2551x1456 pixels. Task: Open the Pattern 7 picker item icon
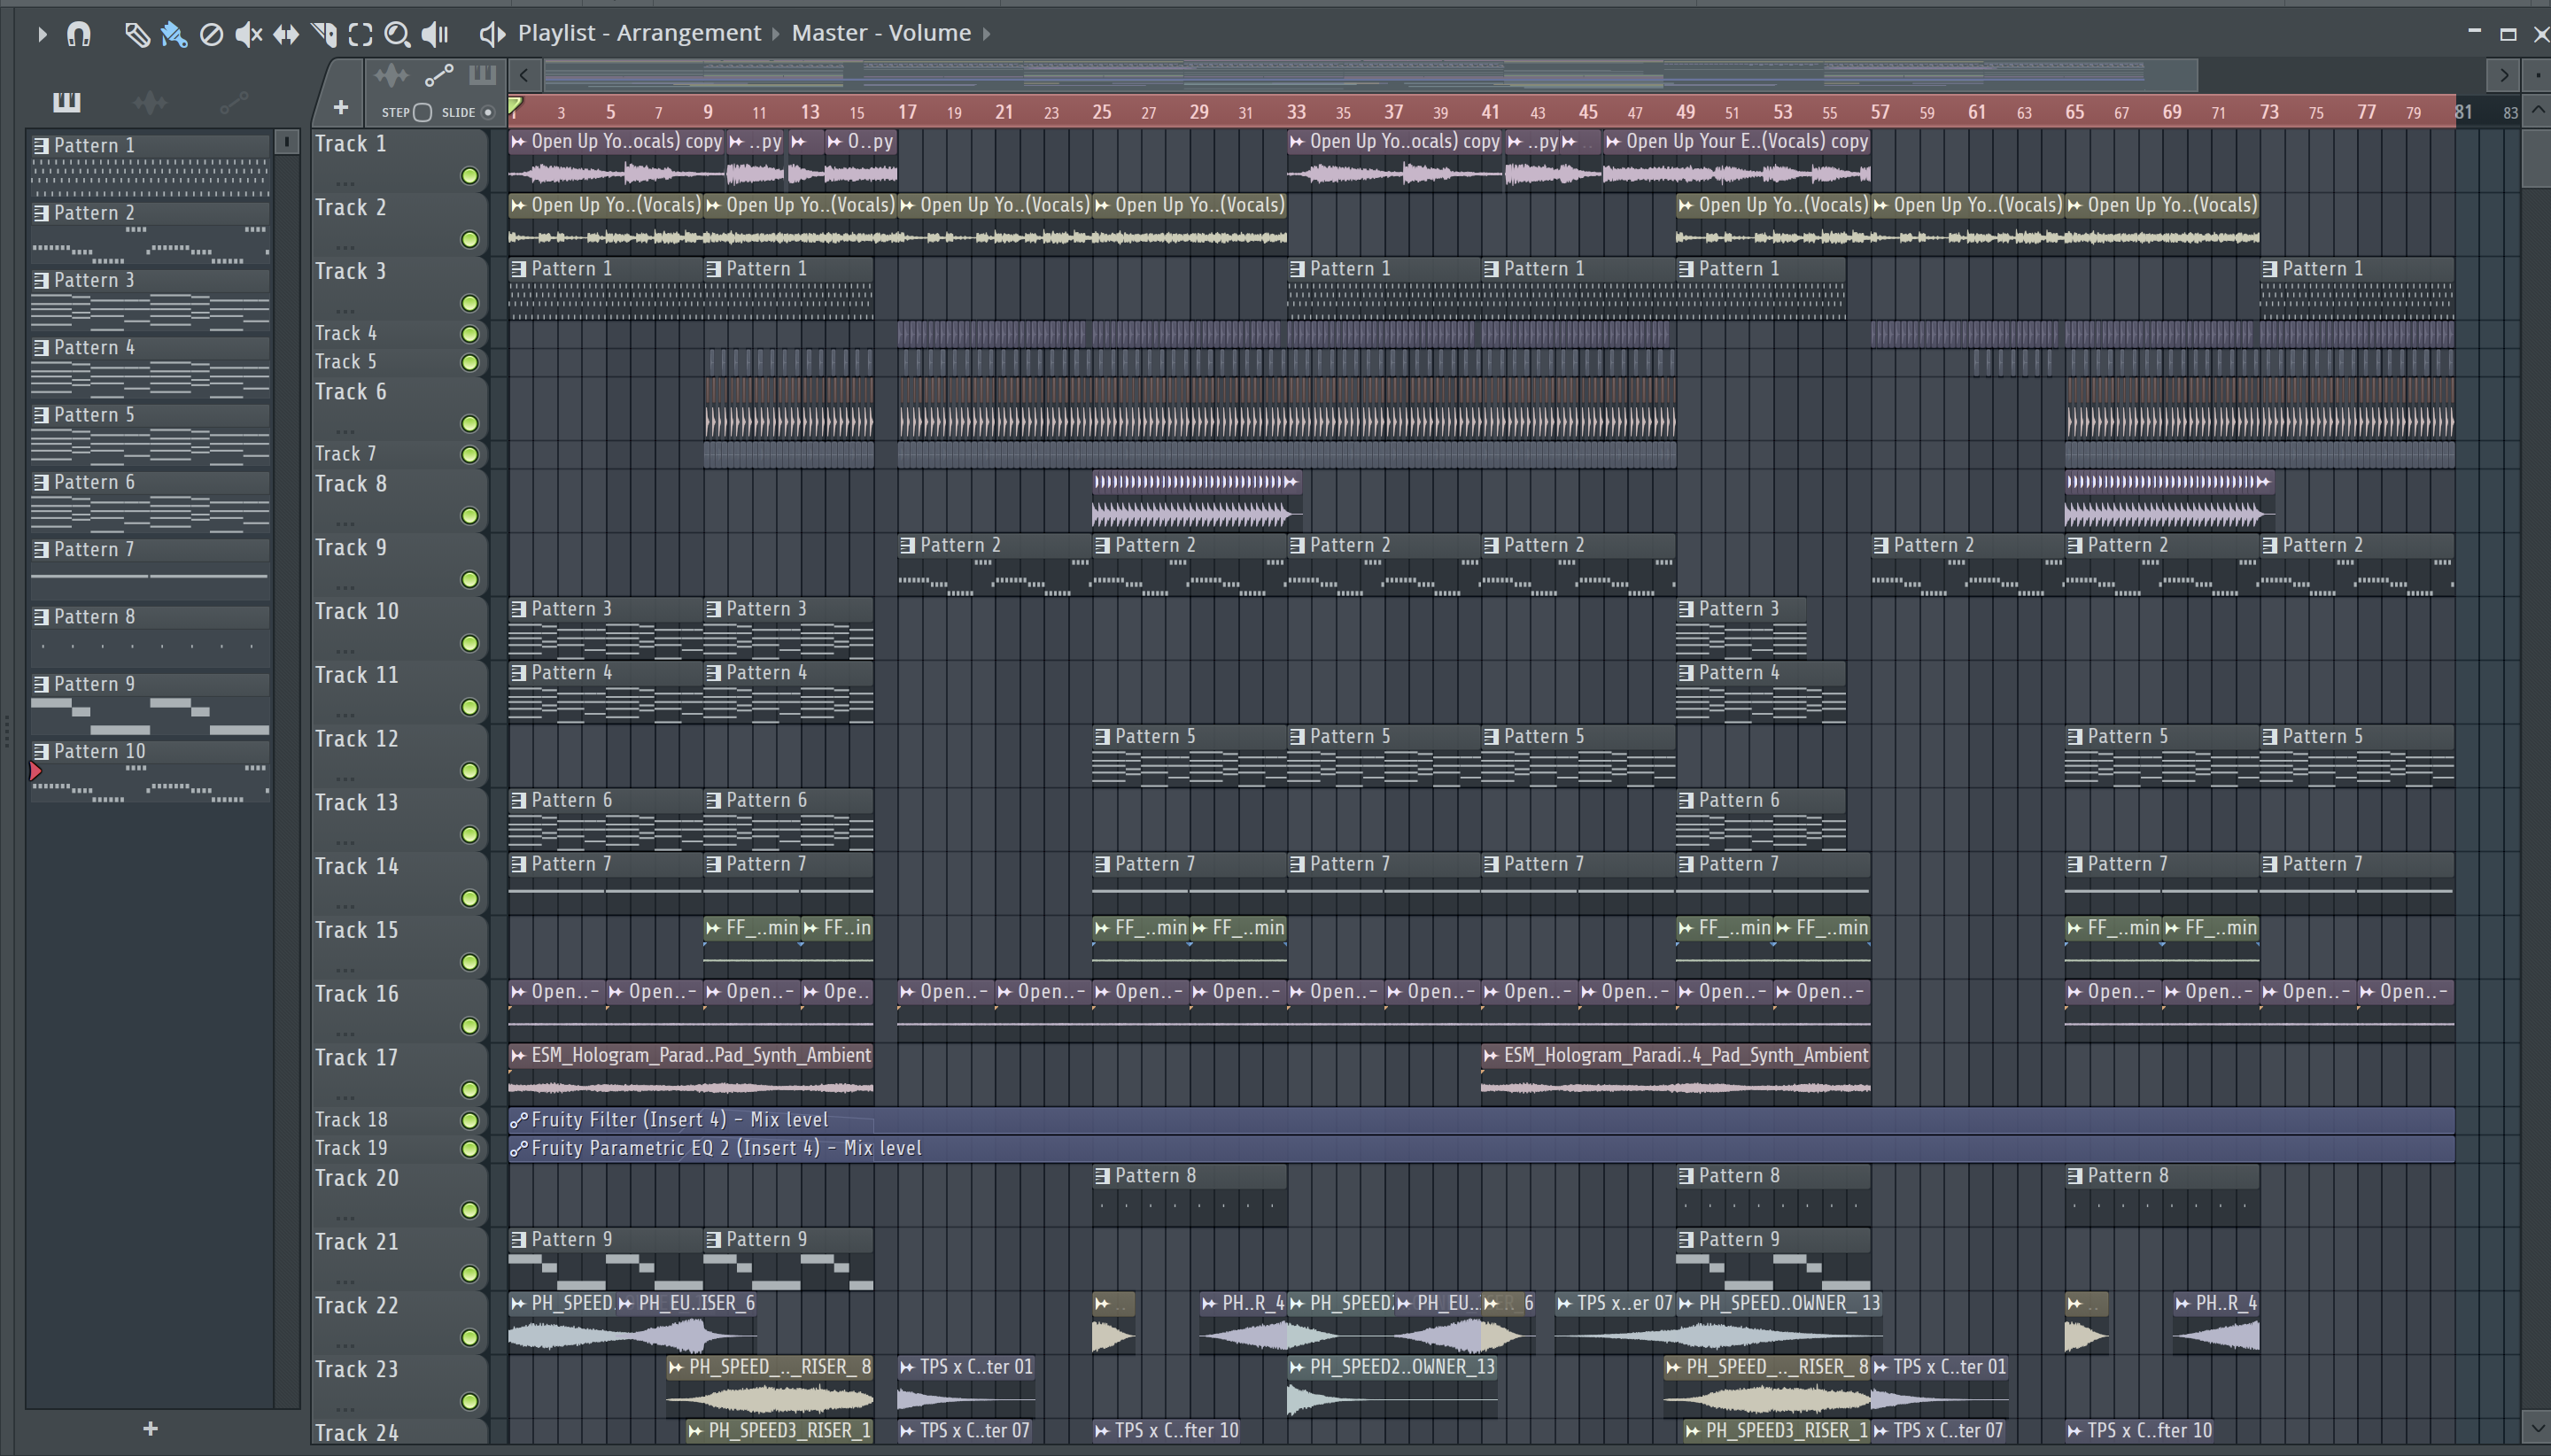click(x=41, y=550)
